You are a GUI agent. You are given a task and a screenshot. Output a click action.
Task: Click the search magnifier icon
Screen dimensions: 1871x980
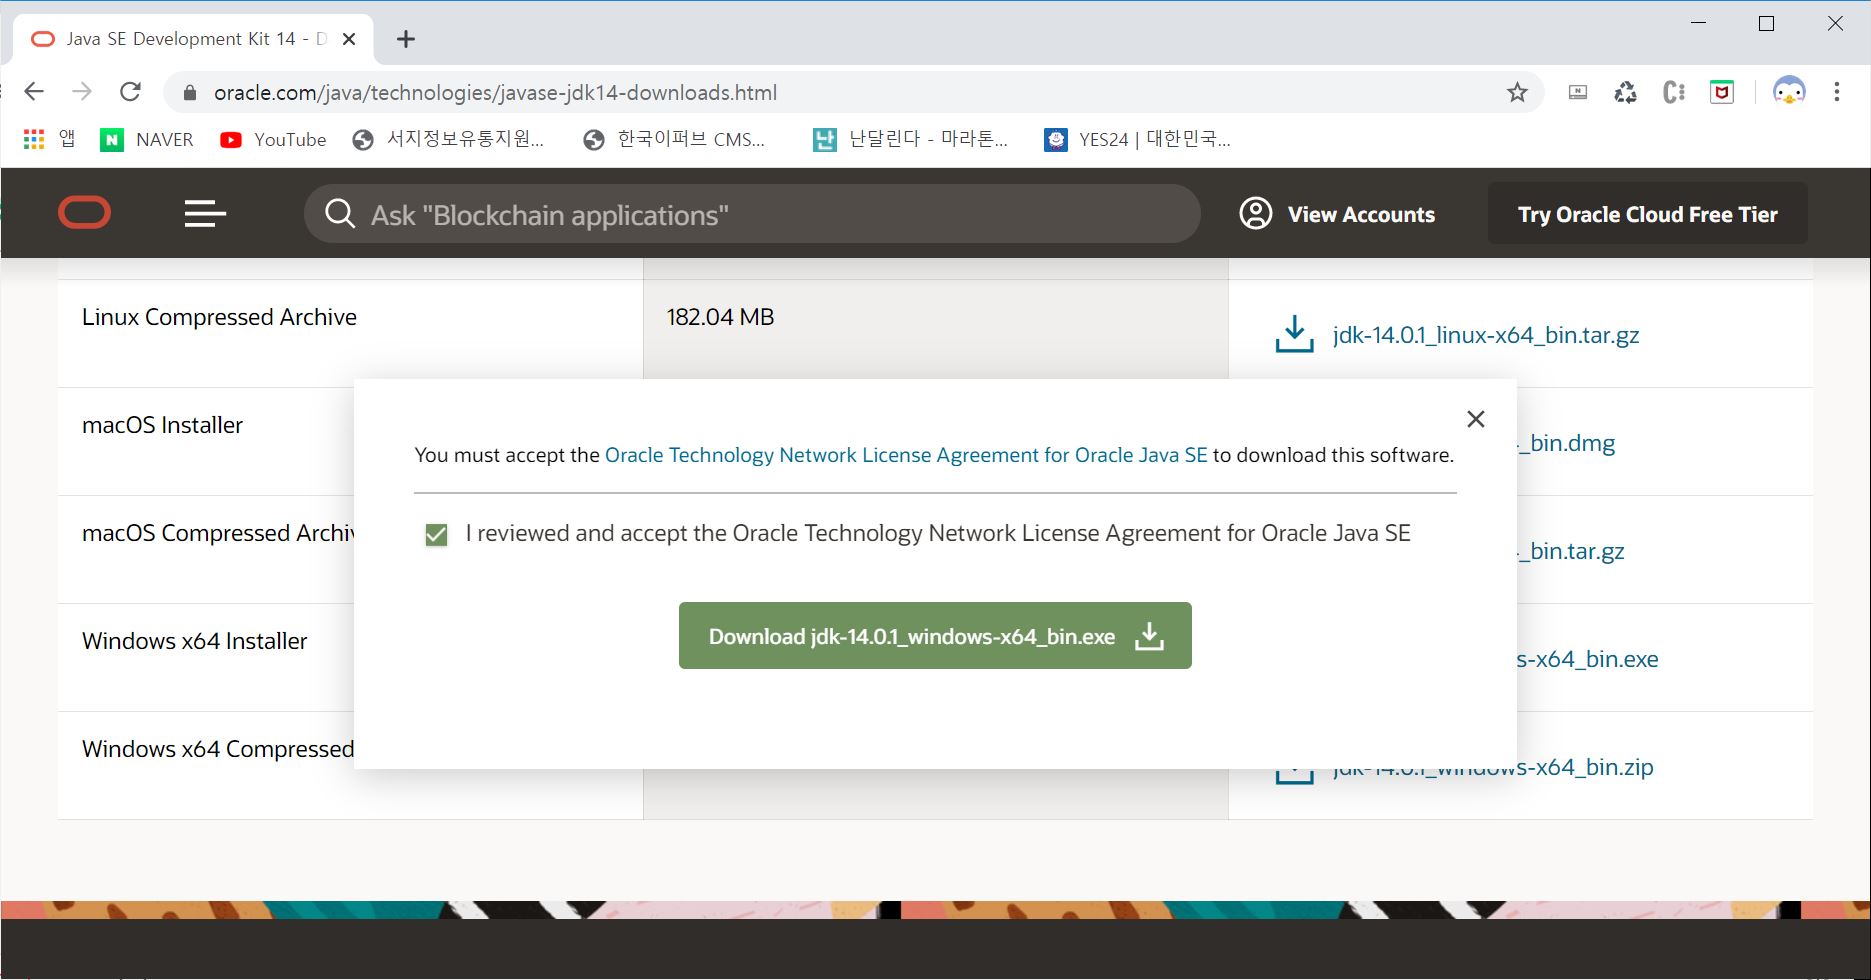[x=340, y=214]
